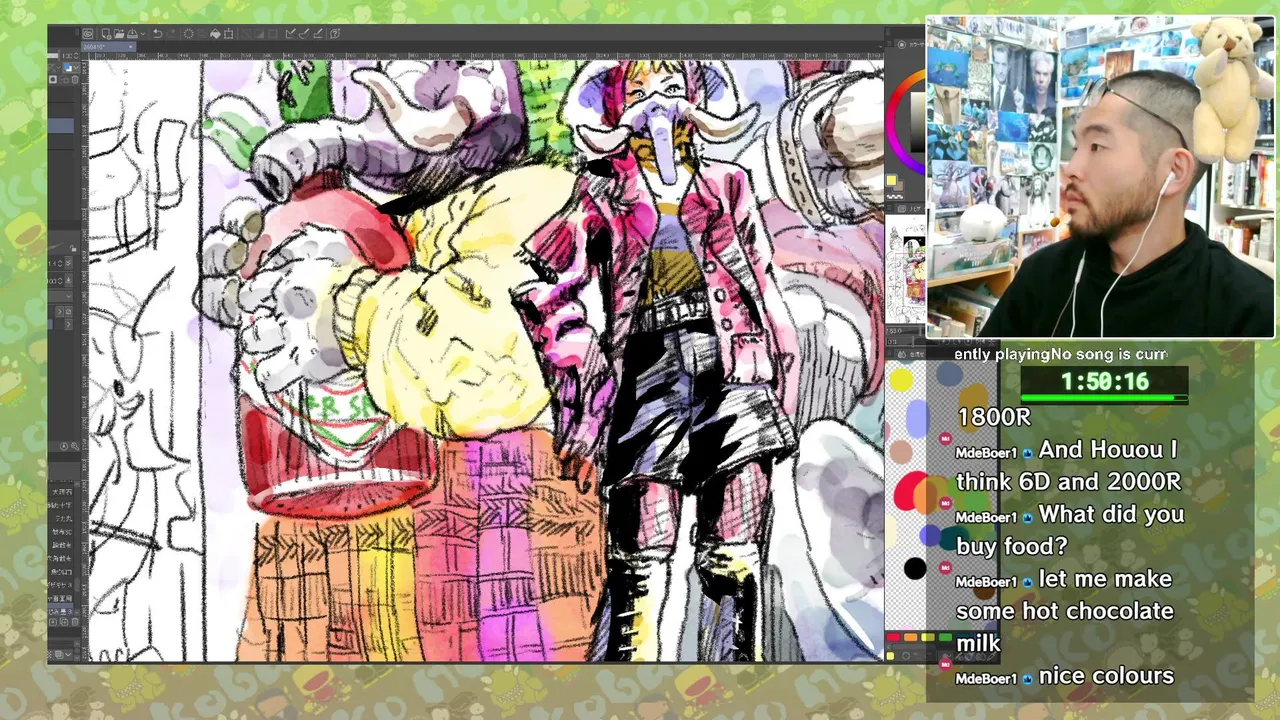Expand the Save options dropdown arrow

click(x=142, y=34)
